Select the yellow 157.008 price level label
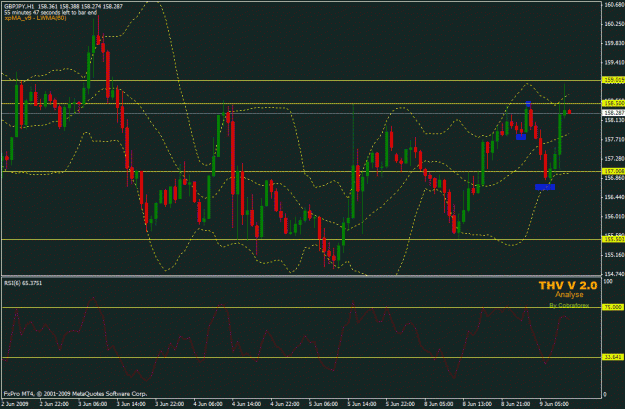Viewport: 625px width, 409px height. pos(613,171)
